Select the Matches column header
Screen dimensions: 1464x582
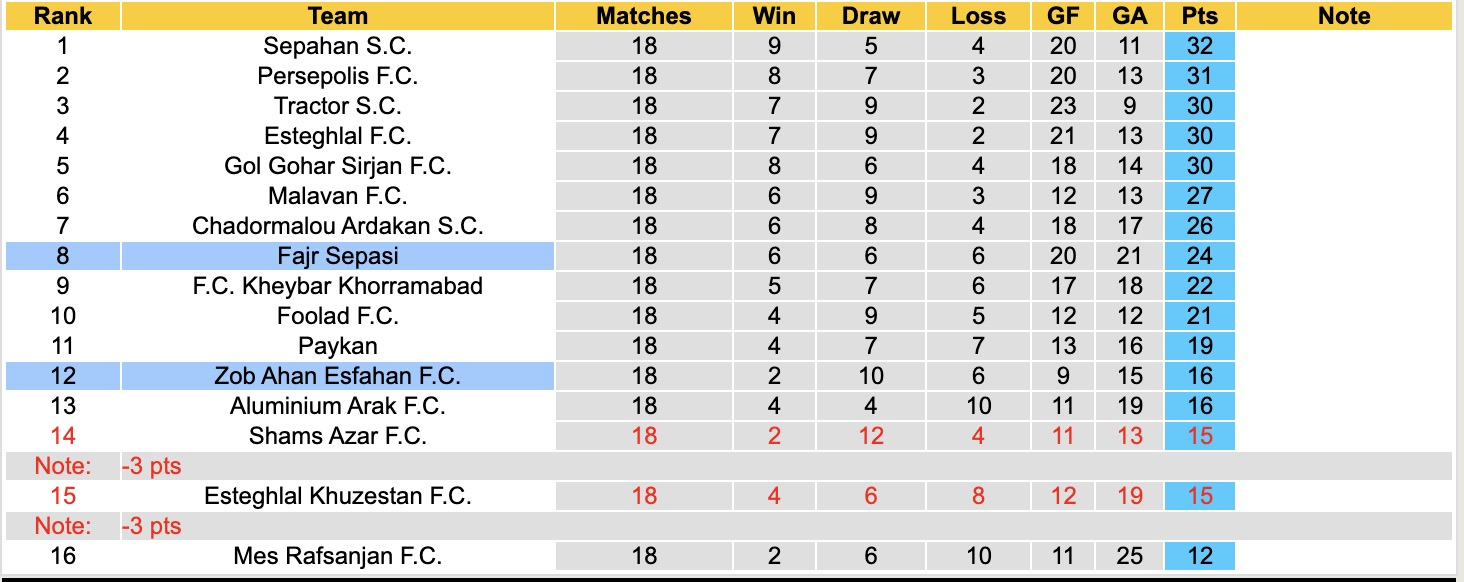pos(643,16)
